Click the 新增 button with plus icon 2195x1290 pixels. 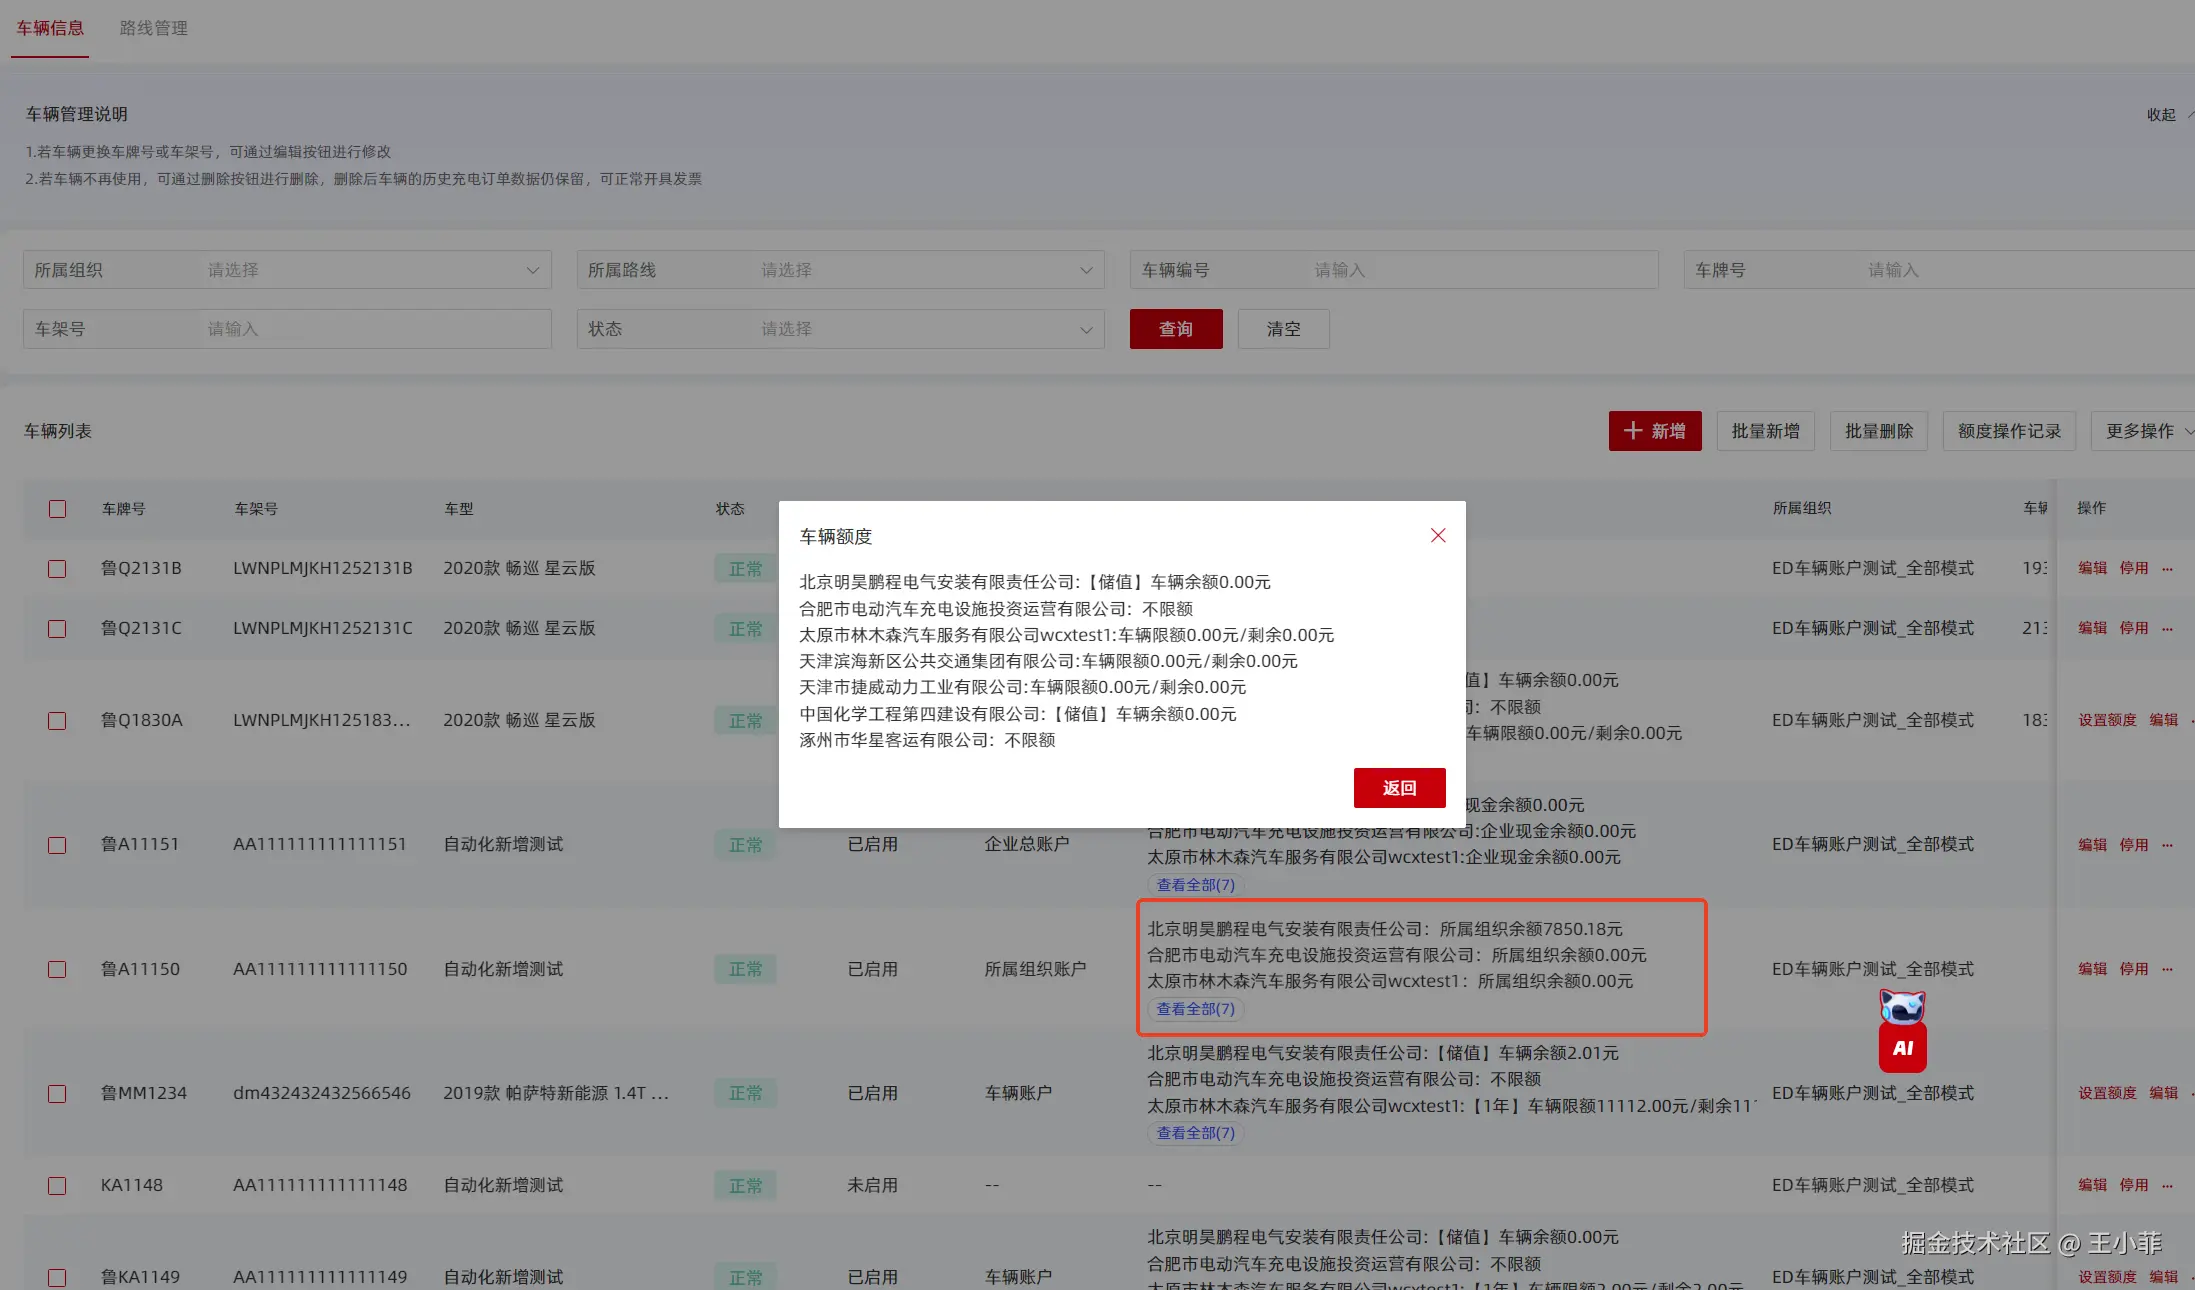click(x=1655, y=431)
